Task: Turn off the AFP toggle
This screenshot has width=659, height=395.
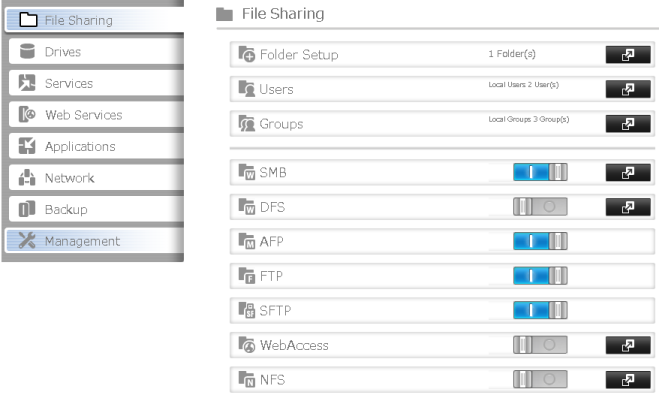Action: coord(540,241)
